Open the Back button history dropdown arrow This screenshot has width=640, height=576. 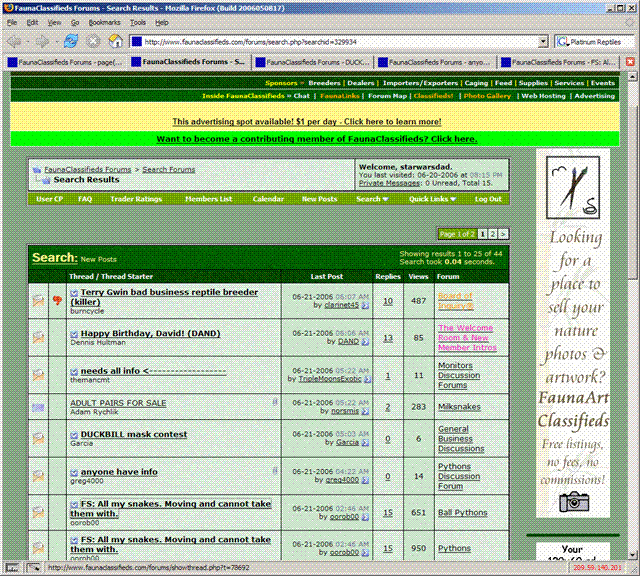(x=27, y=42)
